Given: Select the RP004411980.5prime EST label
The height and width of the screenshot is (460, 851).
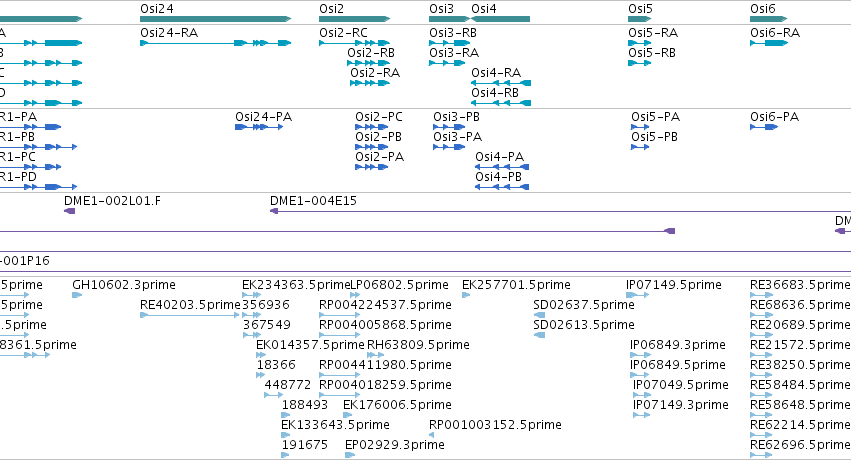Looking at the screenshot, I should tap(385, 365).
